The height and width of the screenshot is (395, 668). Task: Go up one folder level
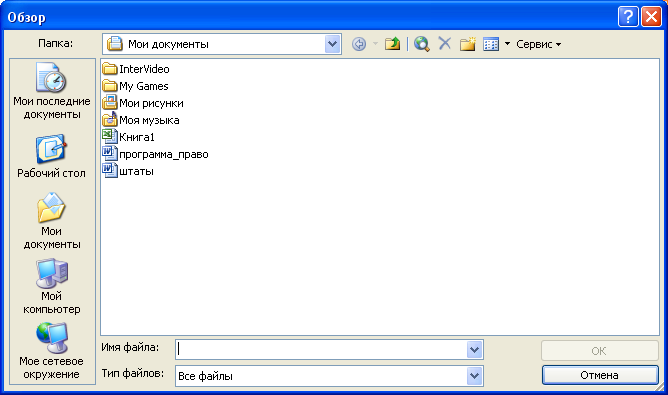point(392,44)
